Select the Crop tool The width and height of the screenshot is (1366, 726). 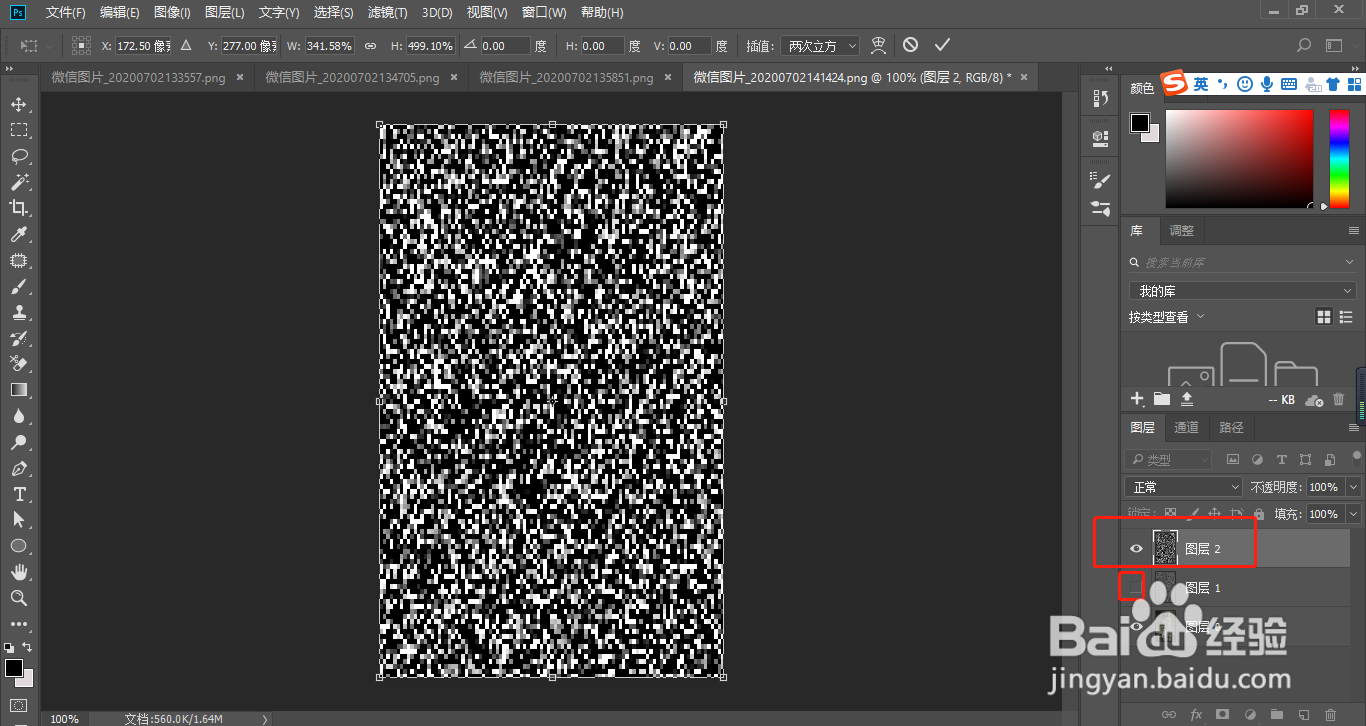[18, 208]
